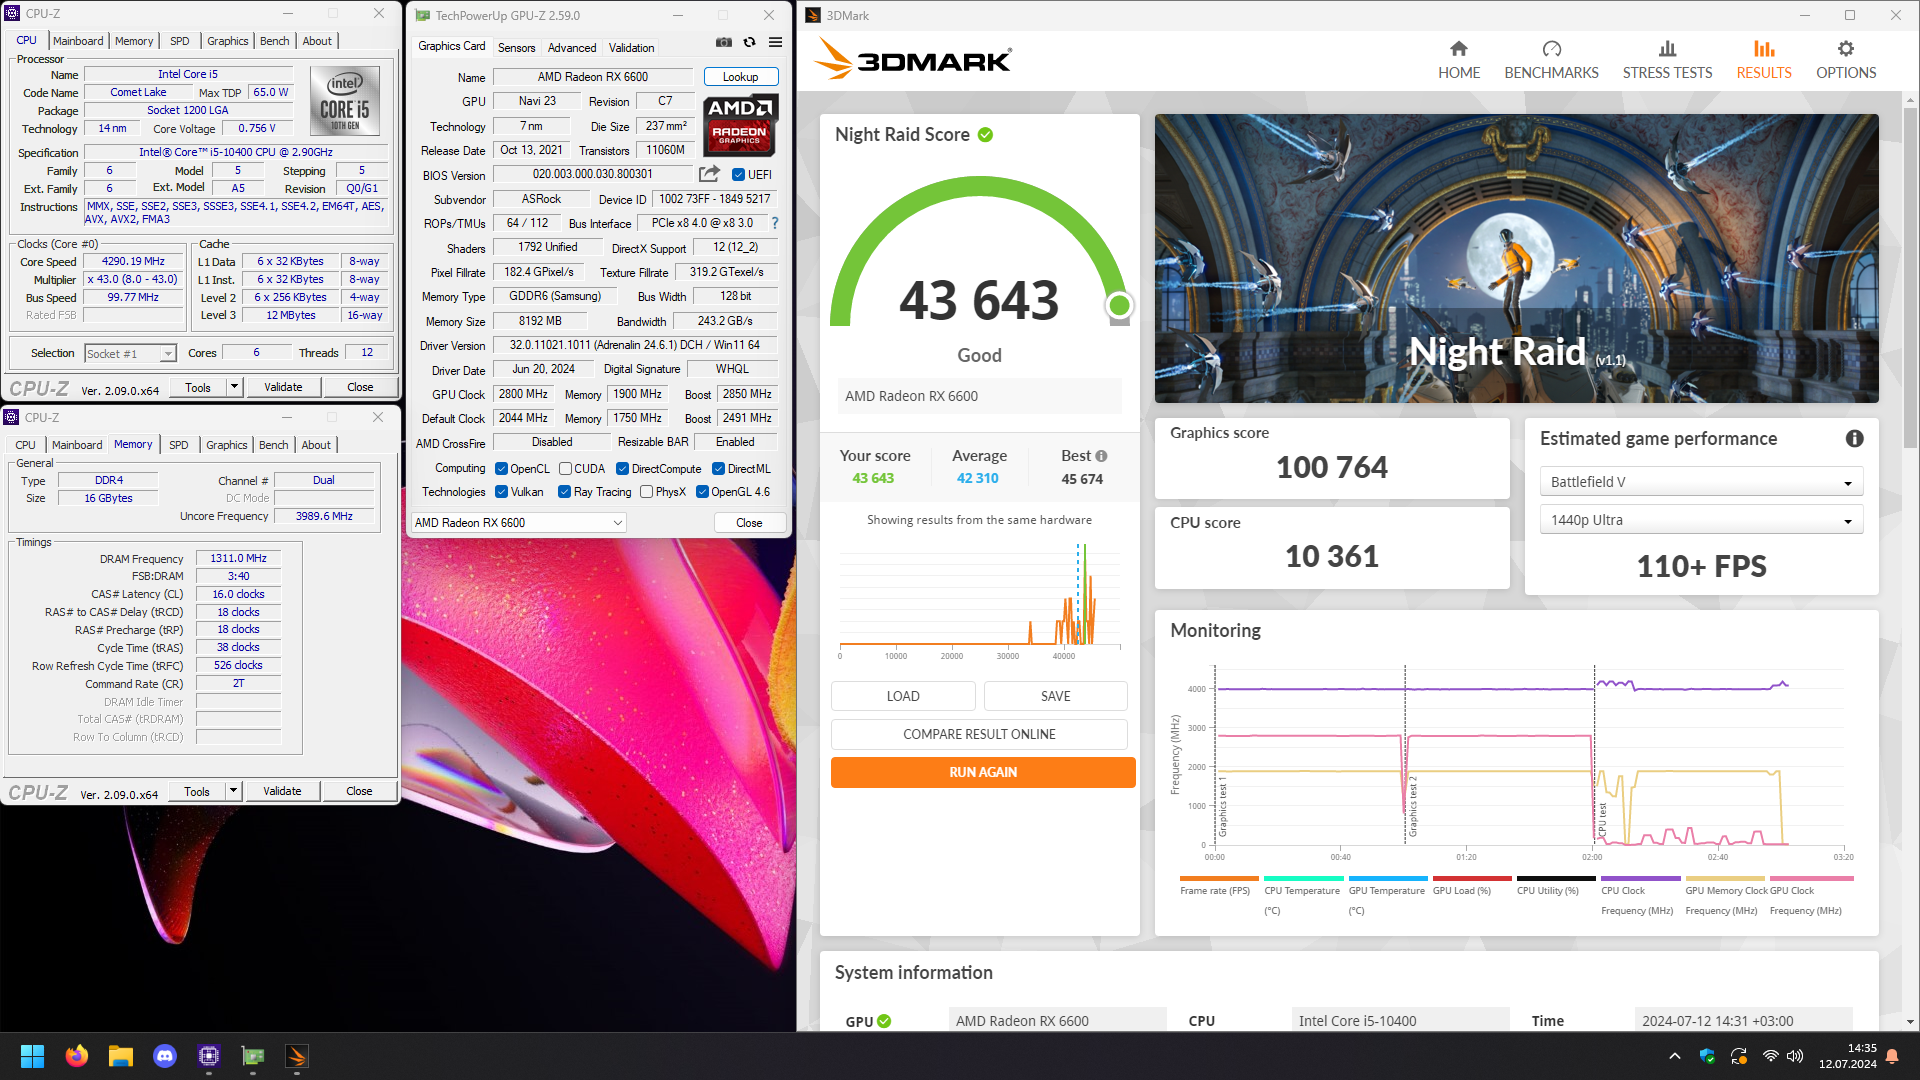Click the Frame rate (FPS) orange legend swatch
This screenshot has height=1080, width=1920.
[1220, 879]
